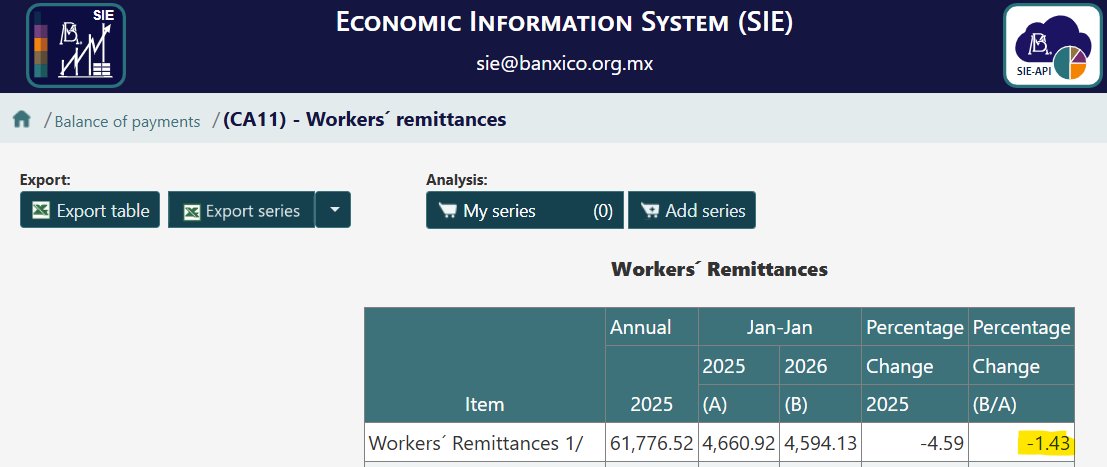1107x467 pixels.
Task: Expand the Export series dropdown arrow
Action: click(333, 210)
